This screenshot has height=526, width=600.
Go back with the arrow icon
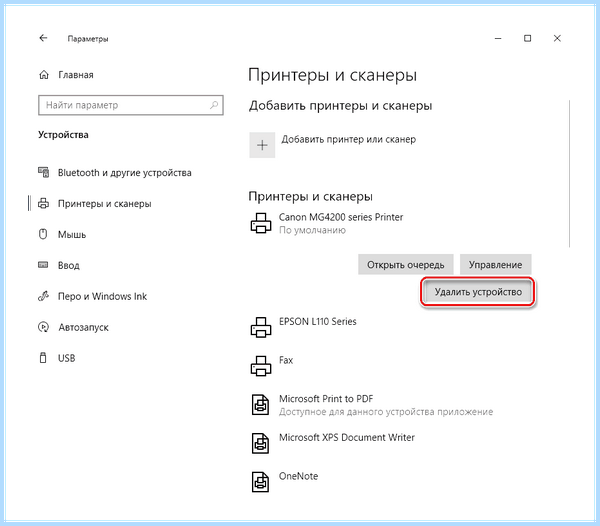click(43, 38)
